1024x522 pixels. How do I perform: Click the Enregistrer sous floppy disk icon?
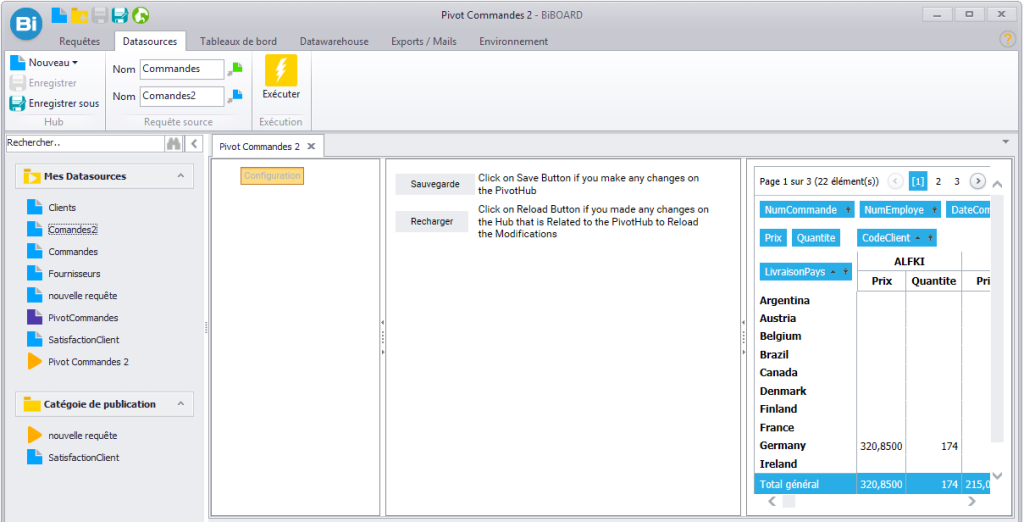(18, 103)
